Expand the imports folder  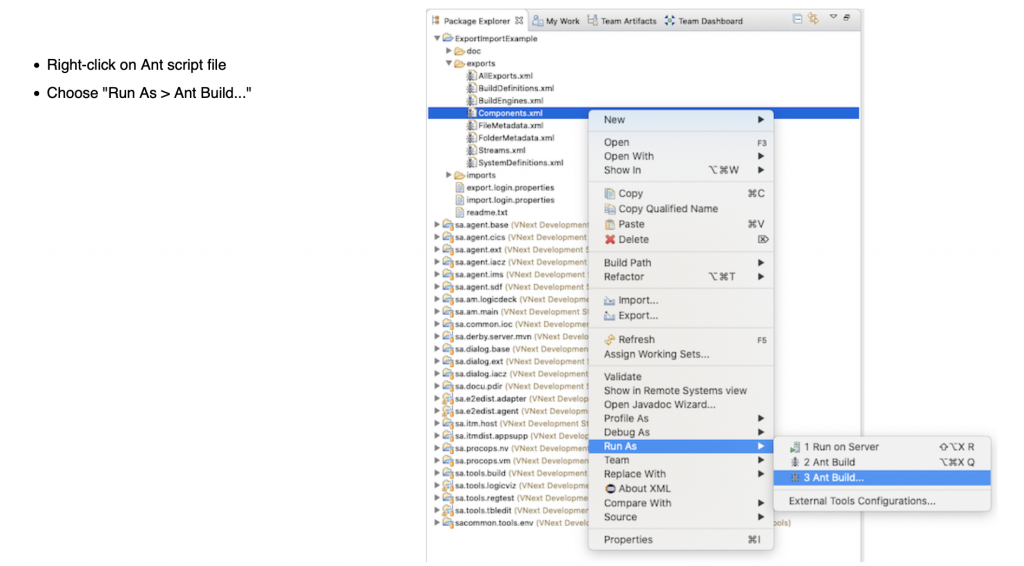point(449,175)
